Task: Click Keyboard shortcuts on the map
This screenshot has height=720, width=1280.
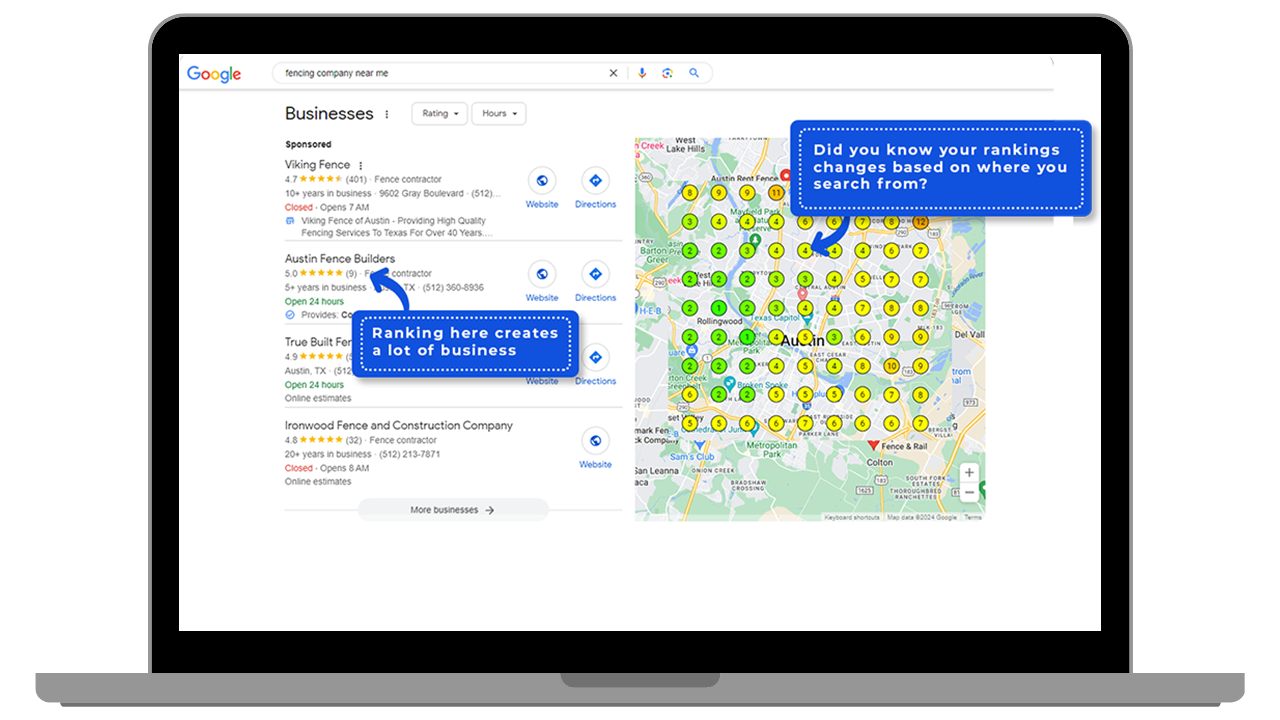Action: 852,517
